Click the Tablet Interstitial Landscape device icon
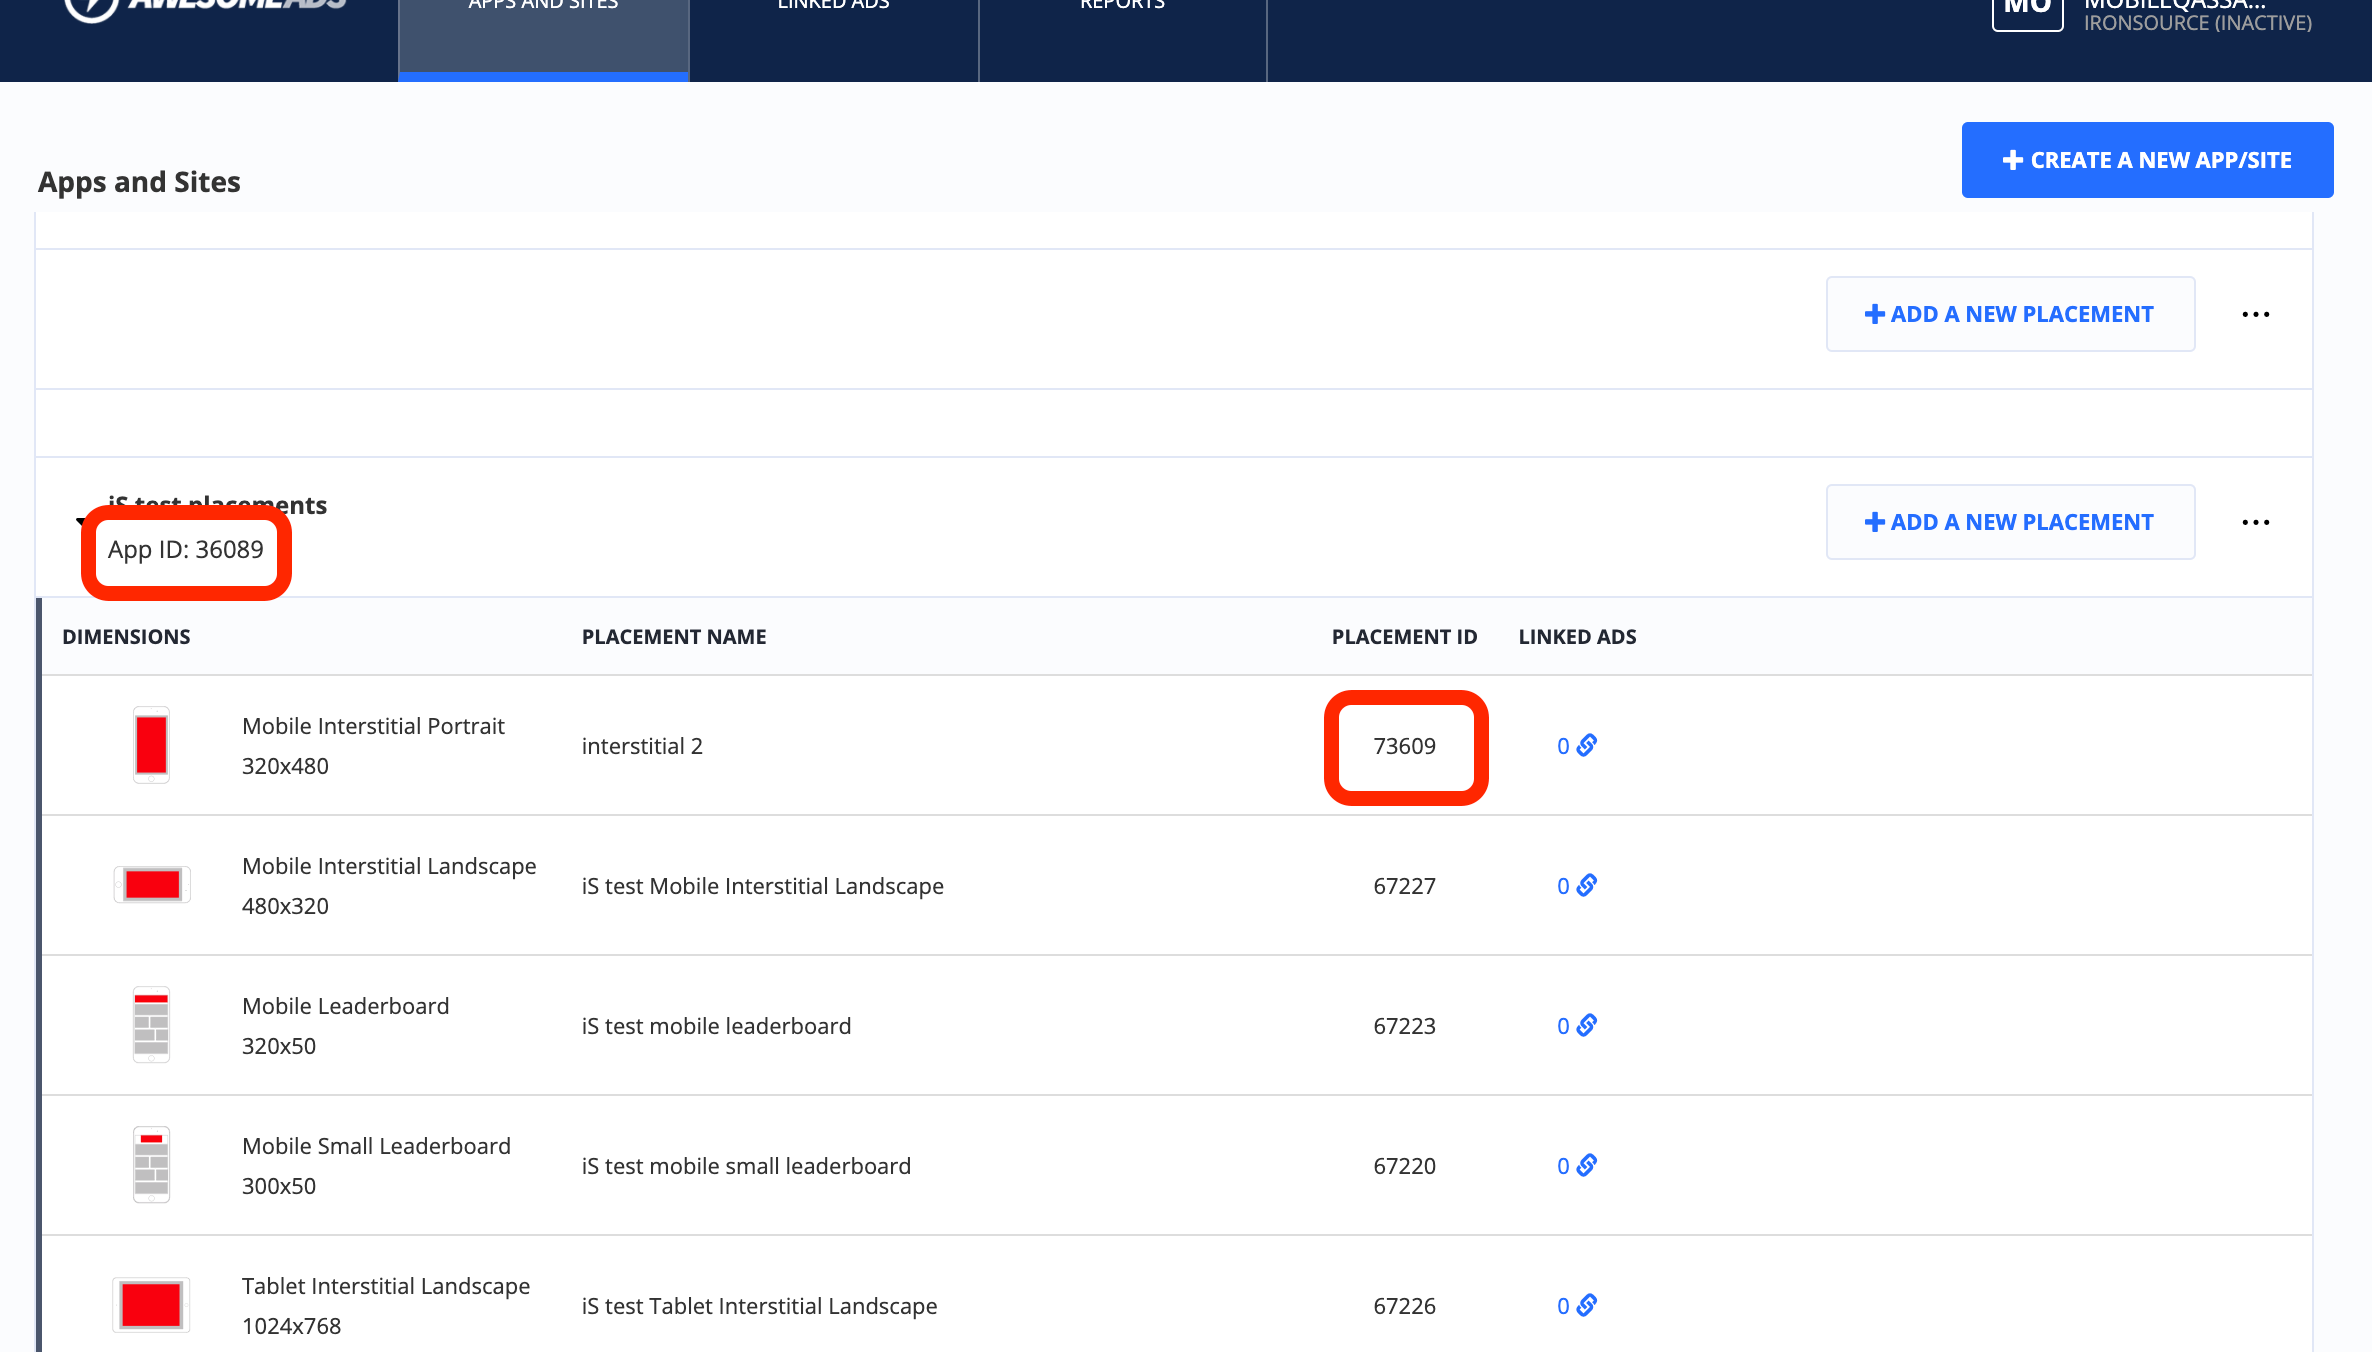Image resolution: width=2372 pixels, height=1352 pixels. click(151, 1305)
